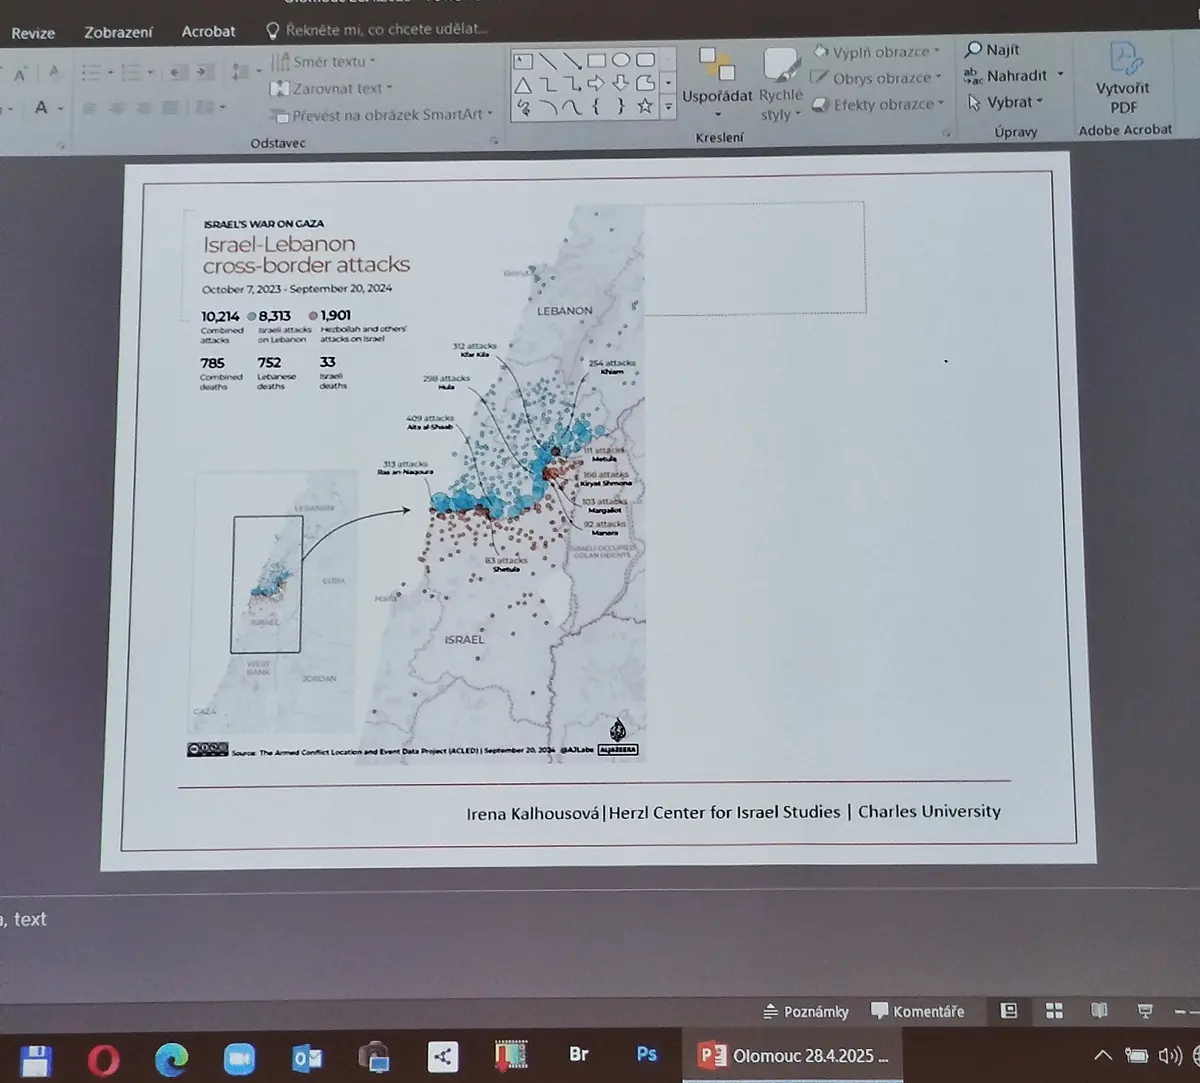
Task: Select the triangle shape
Action: [523, 85]
